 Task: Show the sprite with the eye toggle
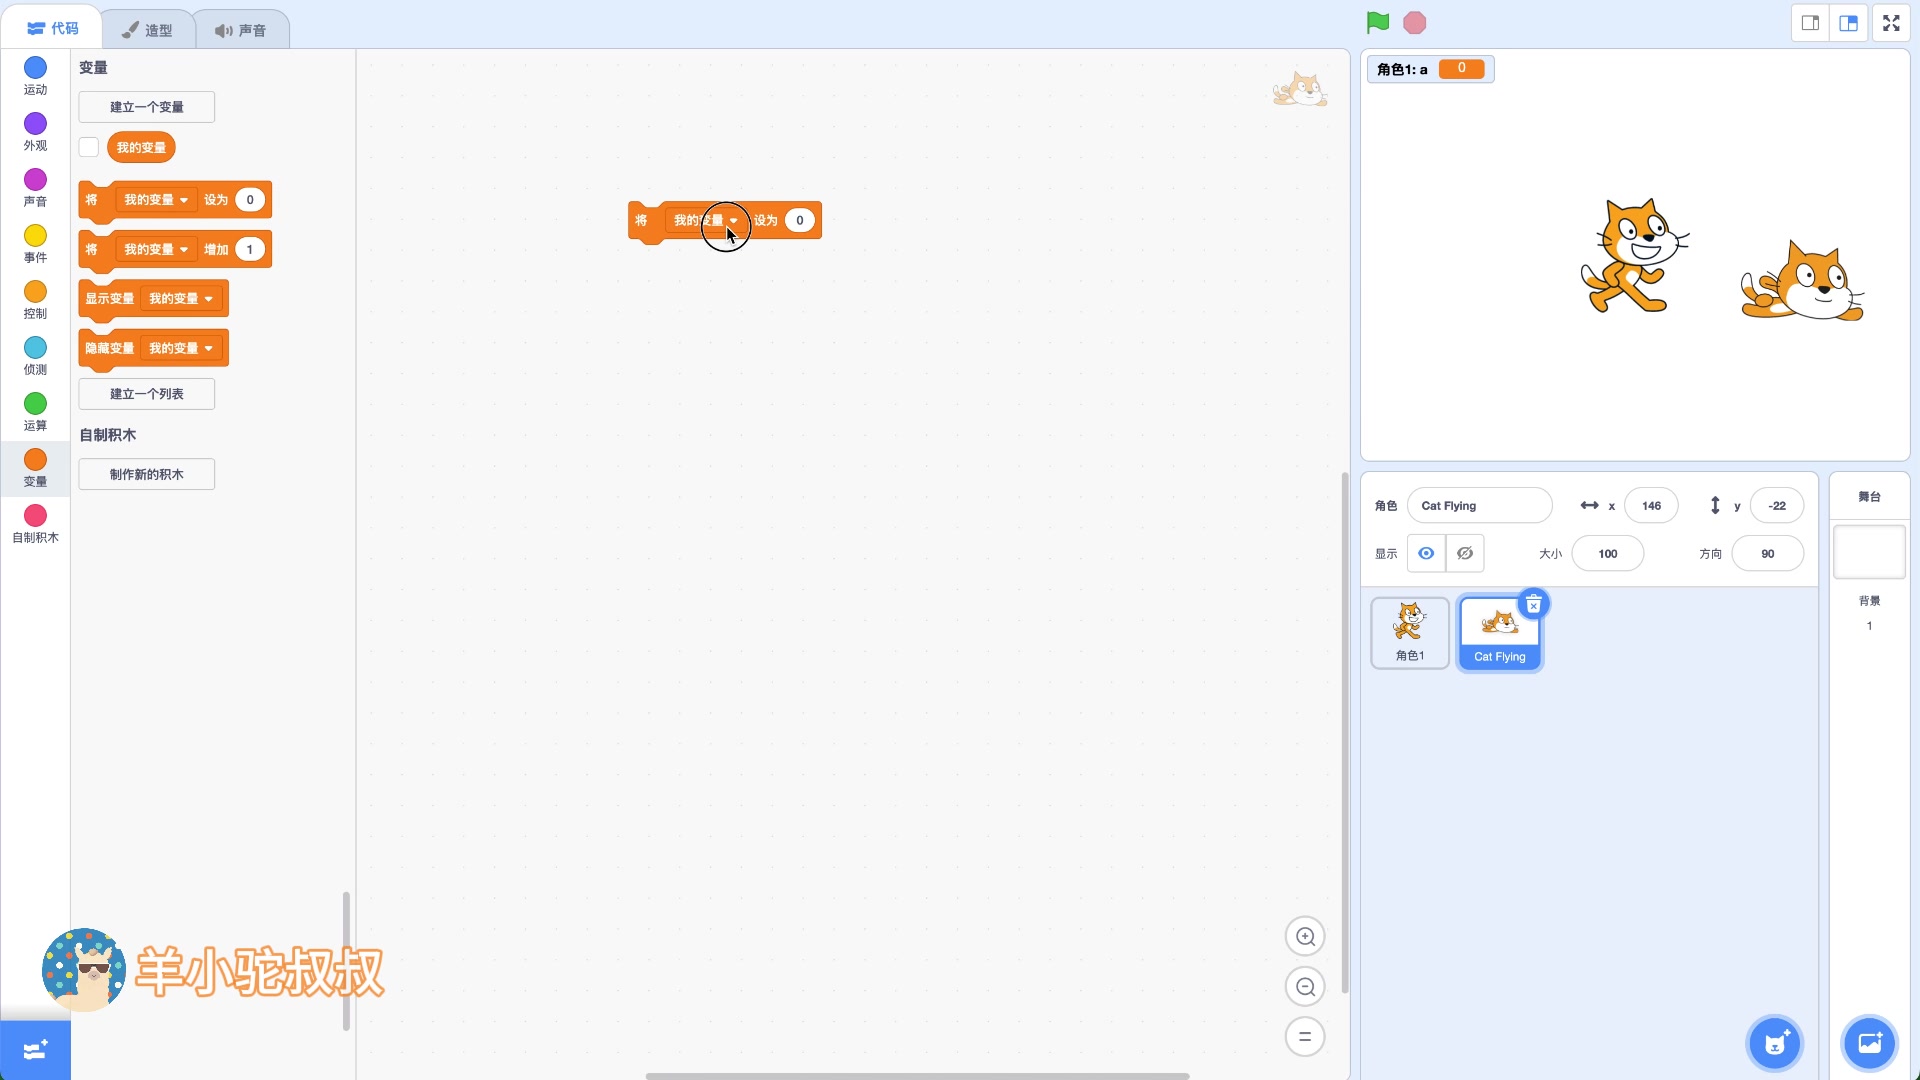(x=1425, y=553)
